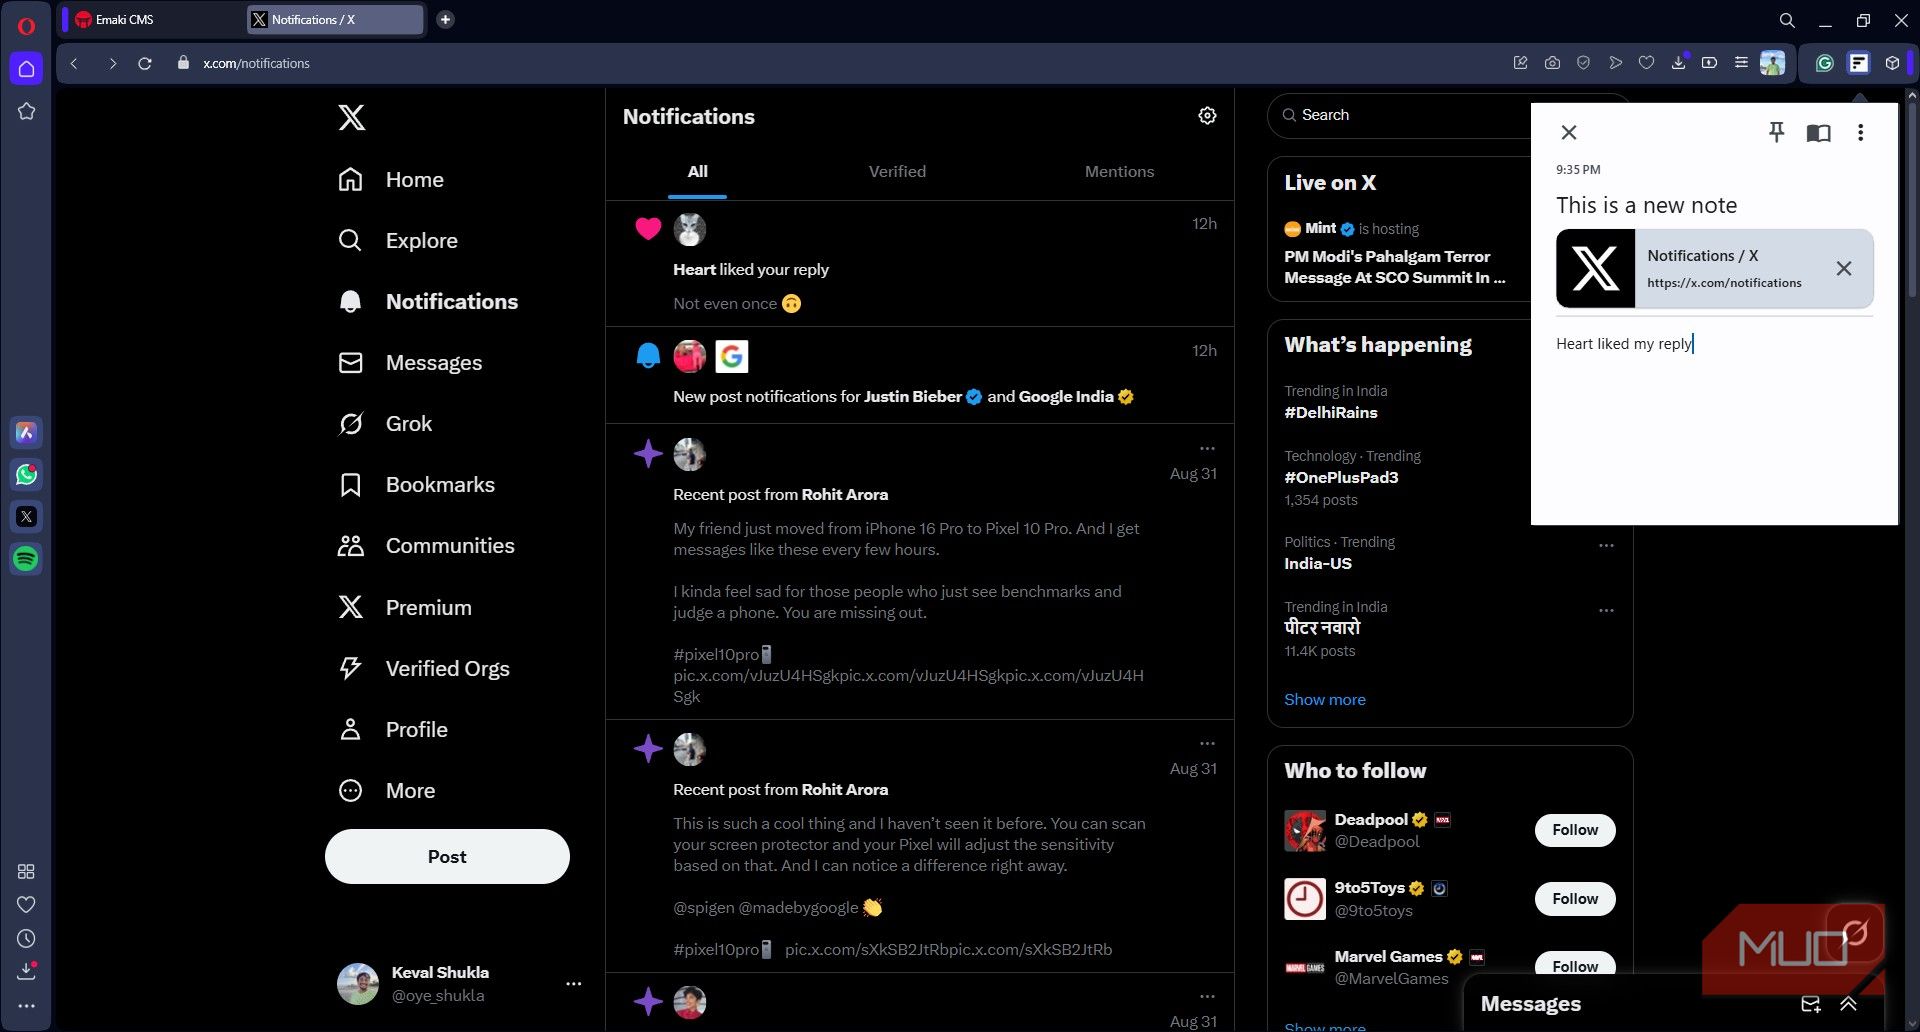This screenshot has height=1032, width=1920.
Task: Follow 9to5Toys account
Action: tap(1575, 899)
